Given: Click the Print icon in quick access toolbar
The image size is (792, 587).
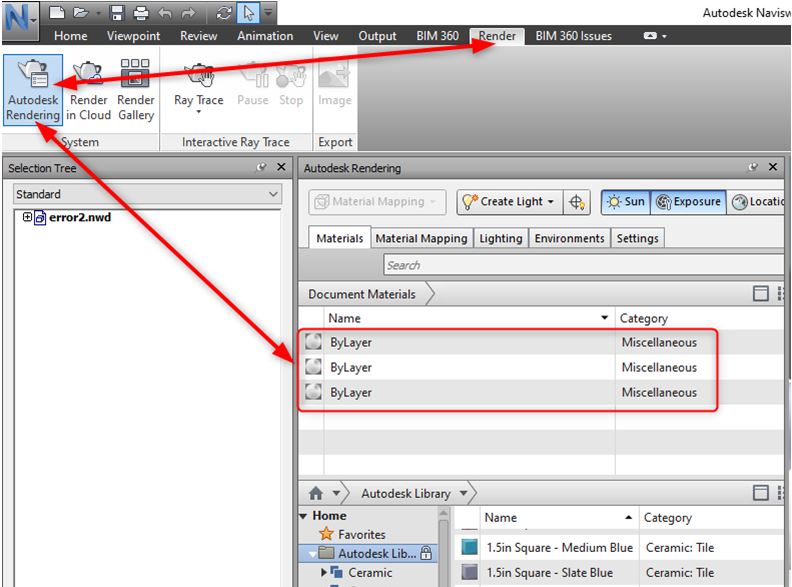Looking at the screenshot, I should (x=141, y=13).
